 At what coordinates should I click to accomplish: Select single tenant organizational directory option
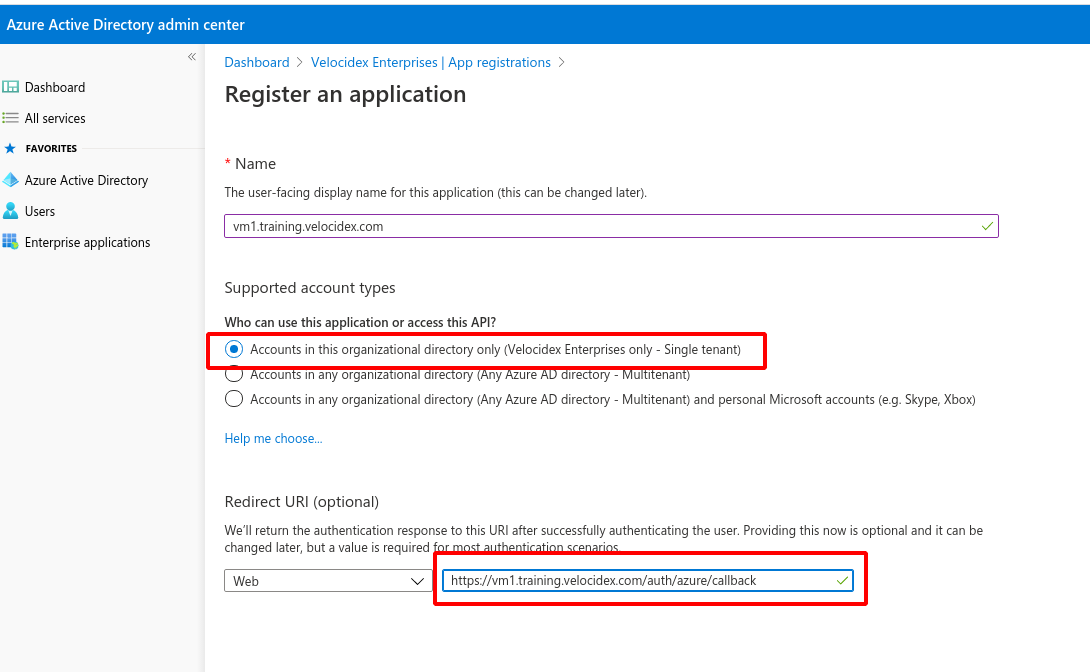click(x=234, y=349)
